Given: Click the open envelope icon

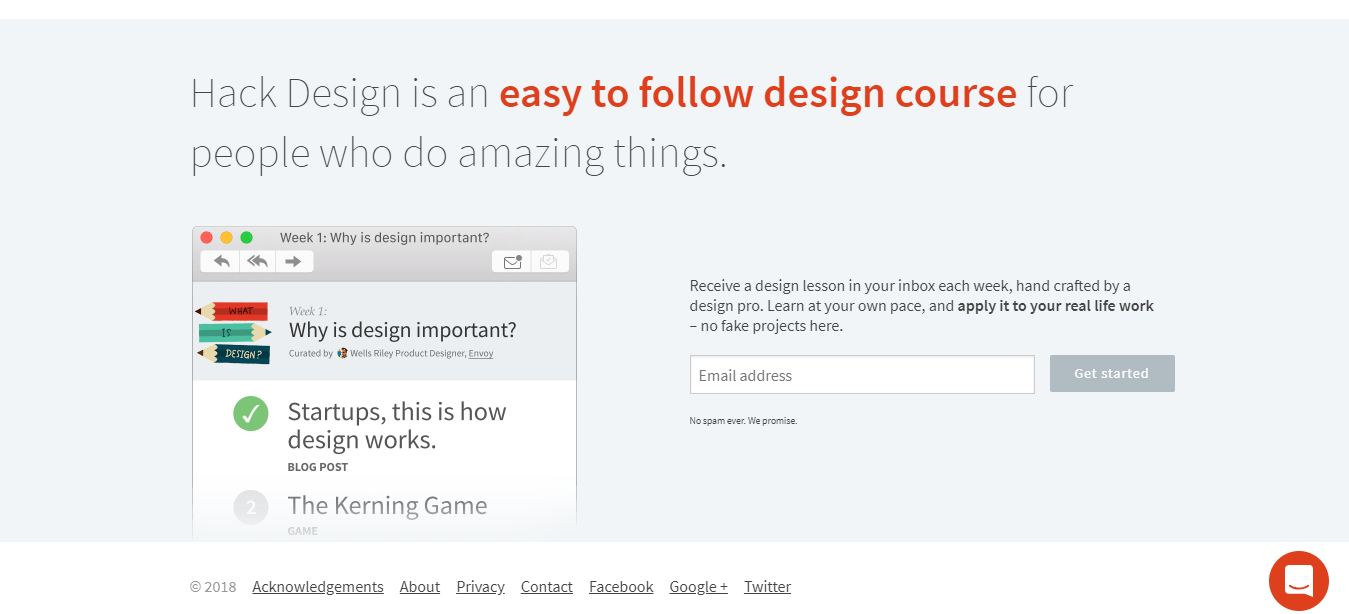Looking at the screenshot, I should [548, 262].
